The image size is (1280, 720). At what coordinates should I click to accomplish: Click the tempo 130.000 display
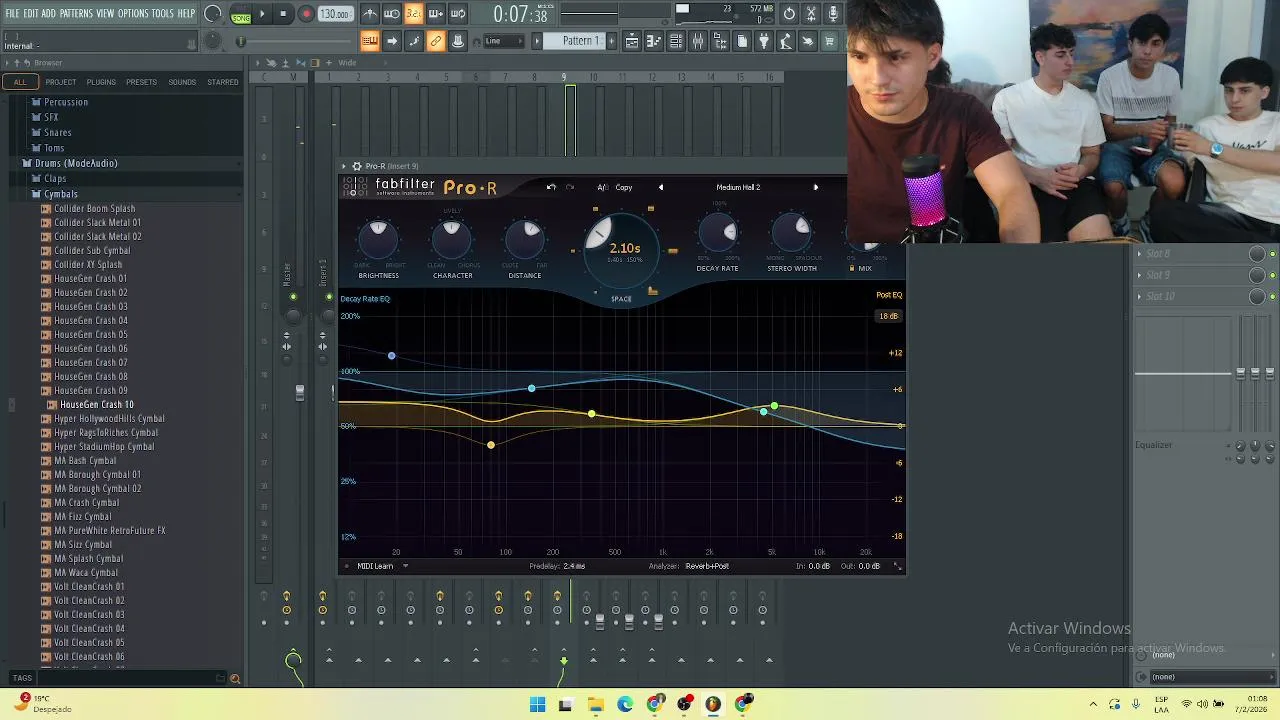pyautogui.click(x=335, y=15)
